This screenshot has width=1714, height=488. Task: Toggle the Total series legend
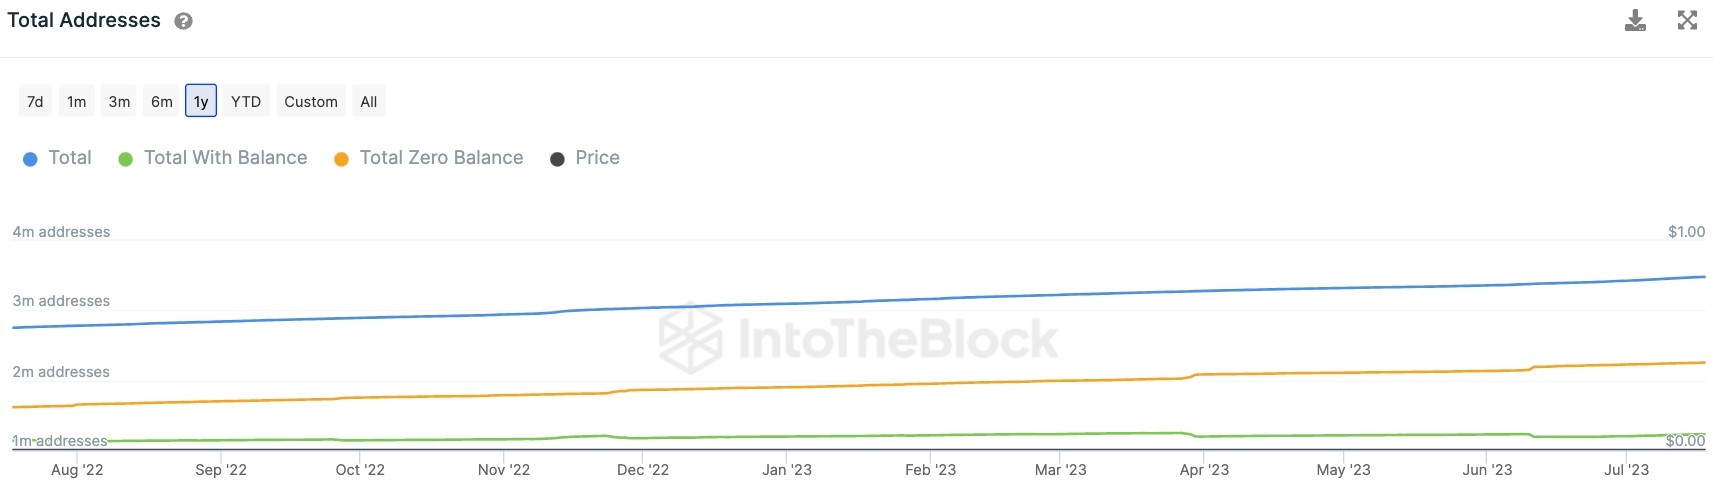click(x=57, y=158)
